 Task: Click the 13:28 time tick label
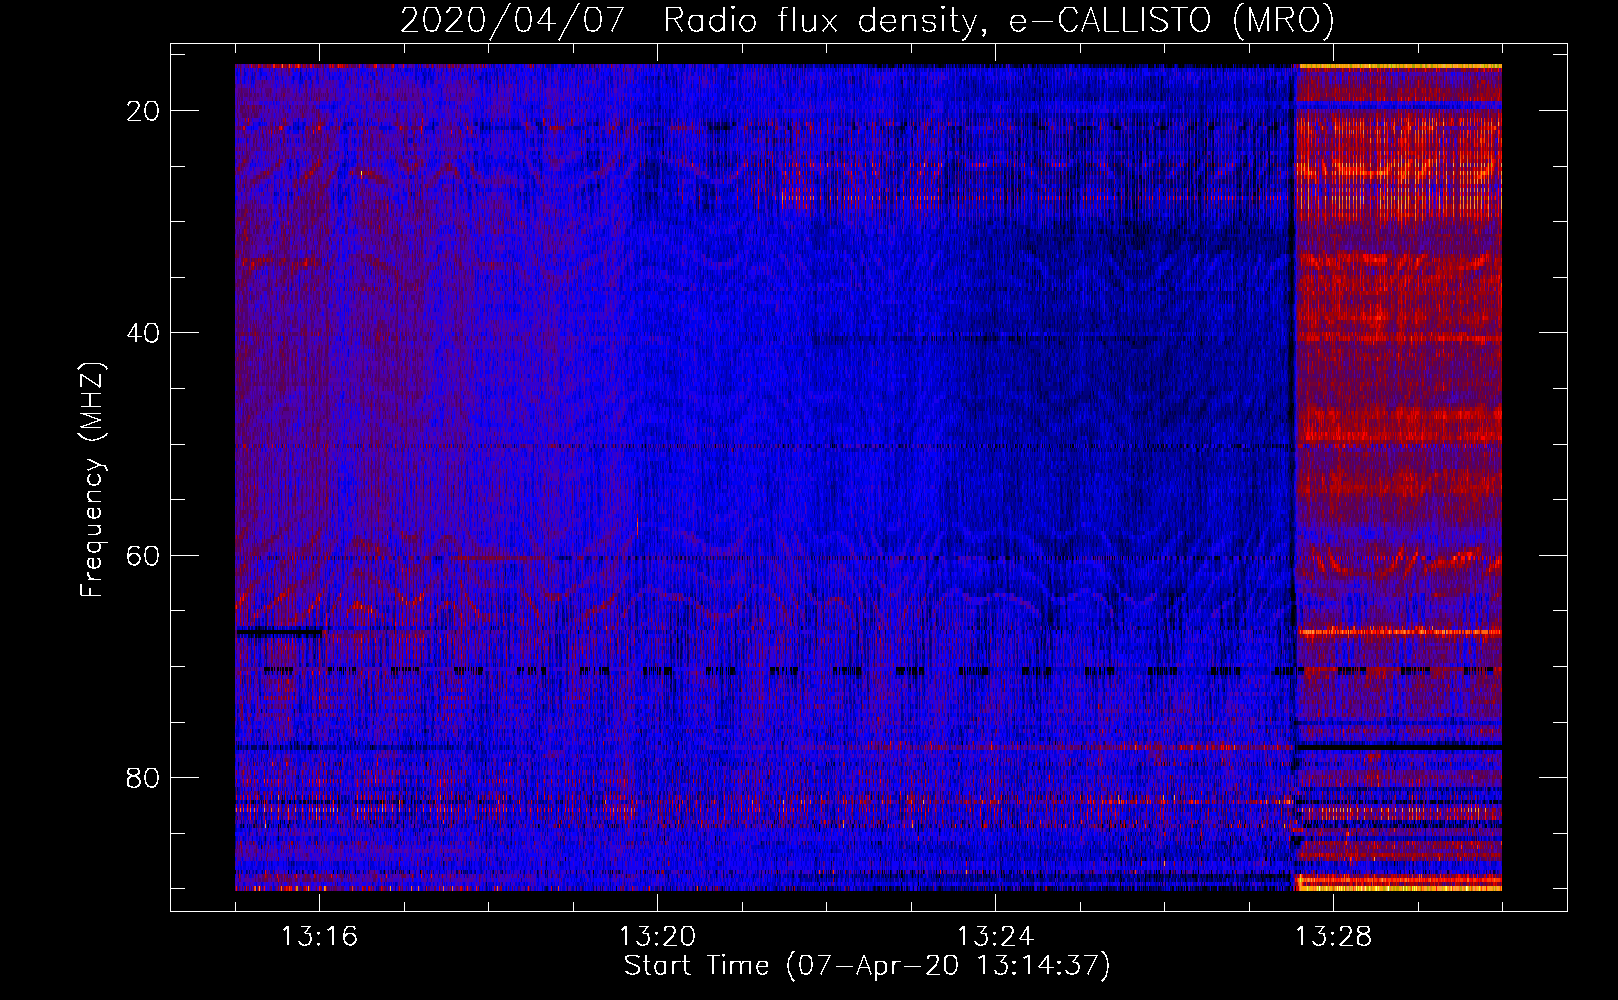click(x=1333, y=937)
